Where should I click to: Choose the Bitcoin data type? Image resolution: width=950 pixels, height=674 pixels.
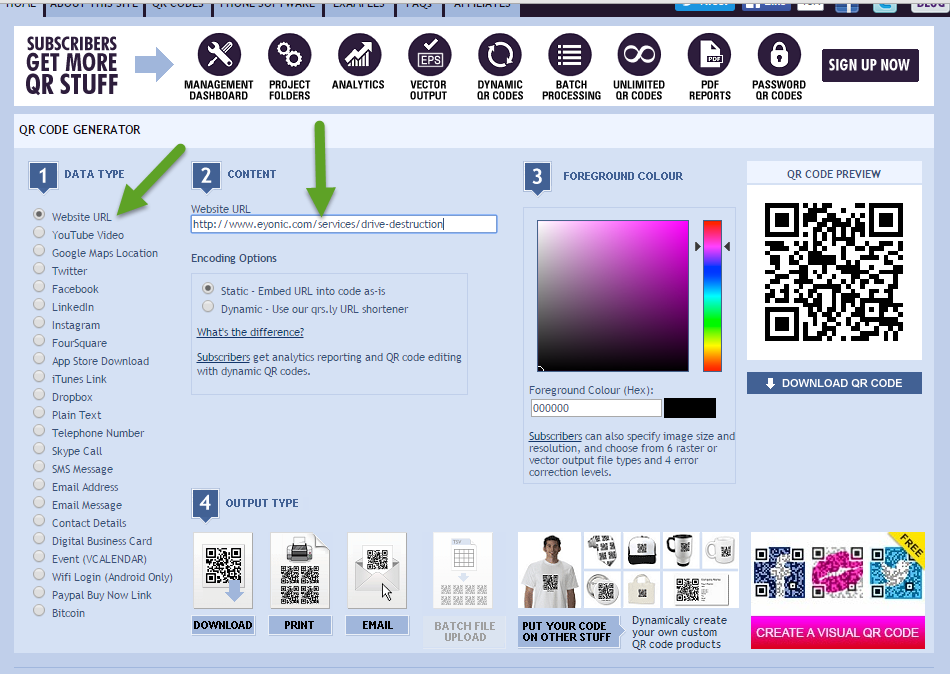tap(39, 610)
